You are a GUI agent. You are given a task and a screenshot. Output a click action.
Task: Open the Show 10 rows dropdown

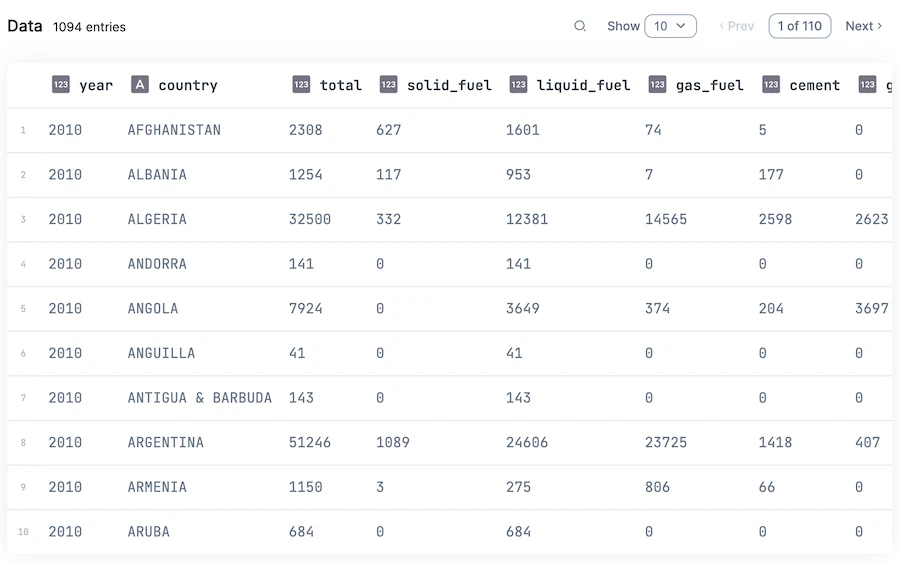(x=670, y=26)
